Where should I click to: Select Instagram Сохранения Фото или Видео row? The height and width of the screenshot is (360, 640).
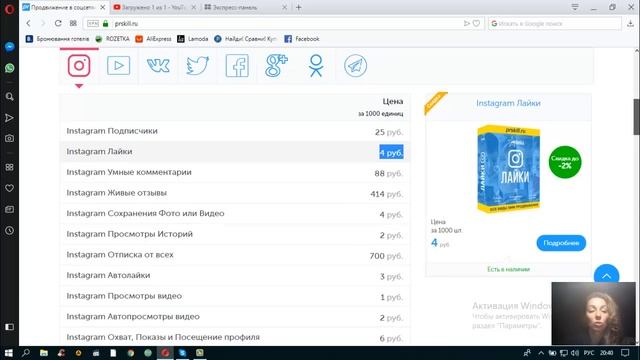(235, 214)
